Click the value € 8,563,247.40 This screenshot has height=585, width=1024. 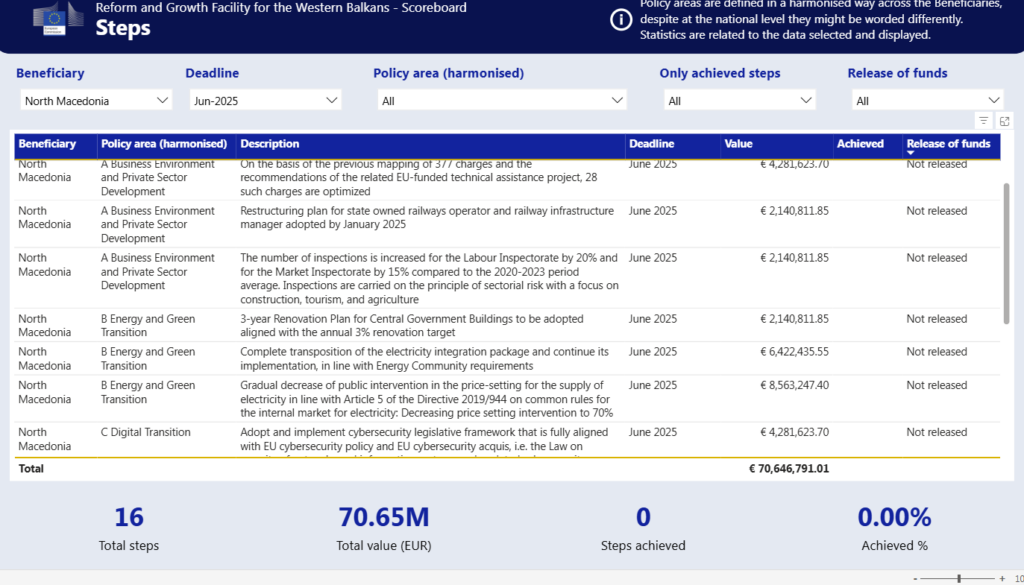(794, 385)
